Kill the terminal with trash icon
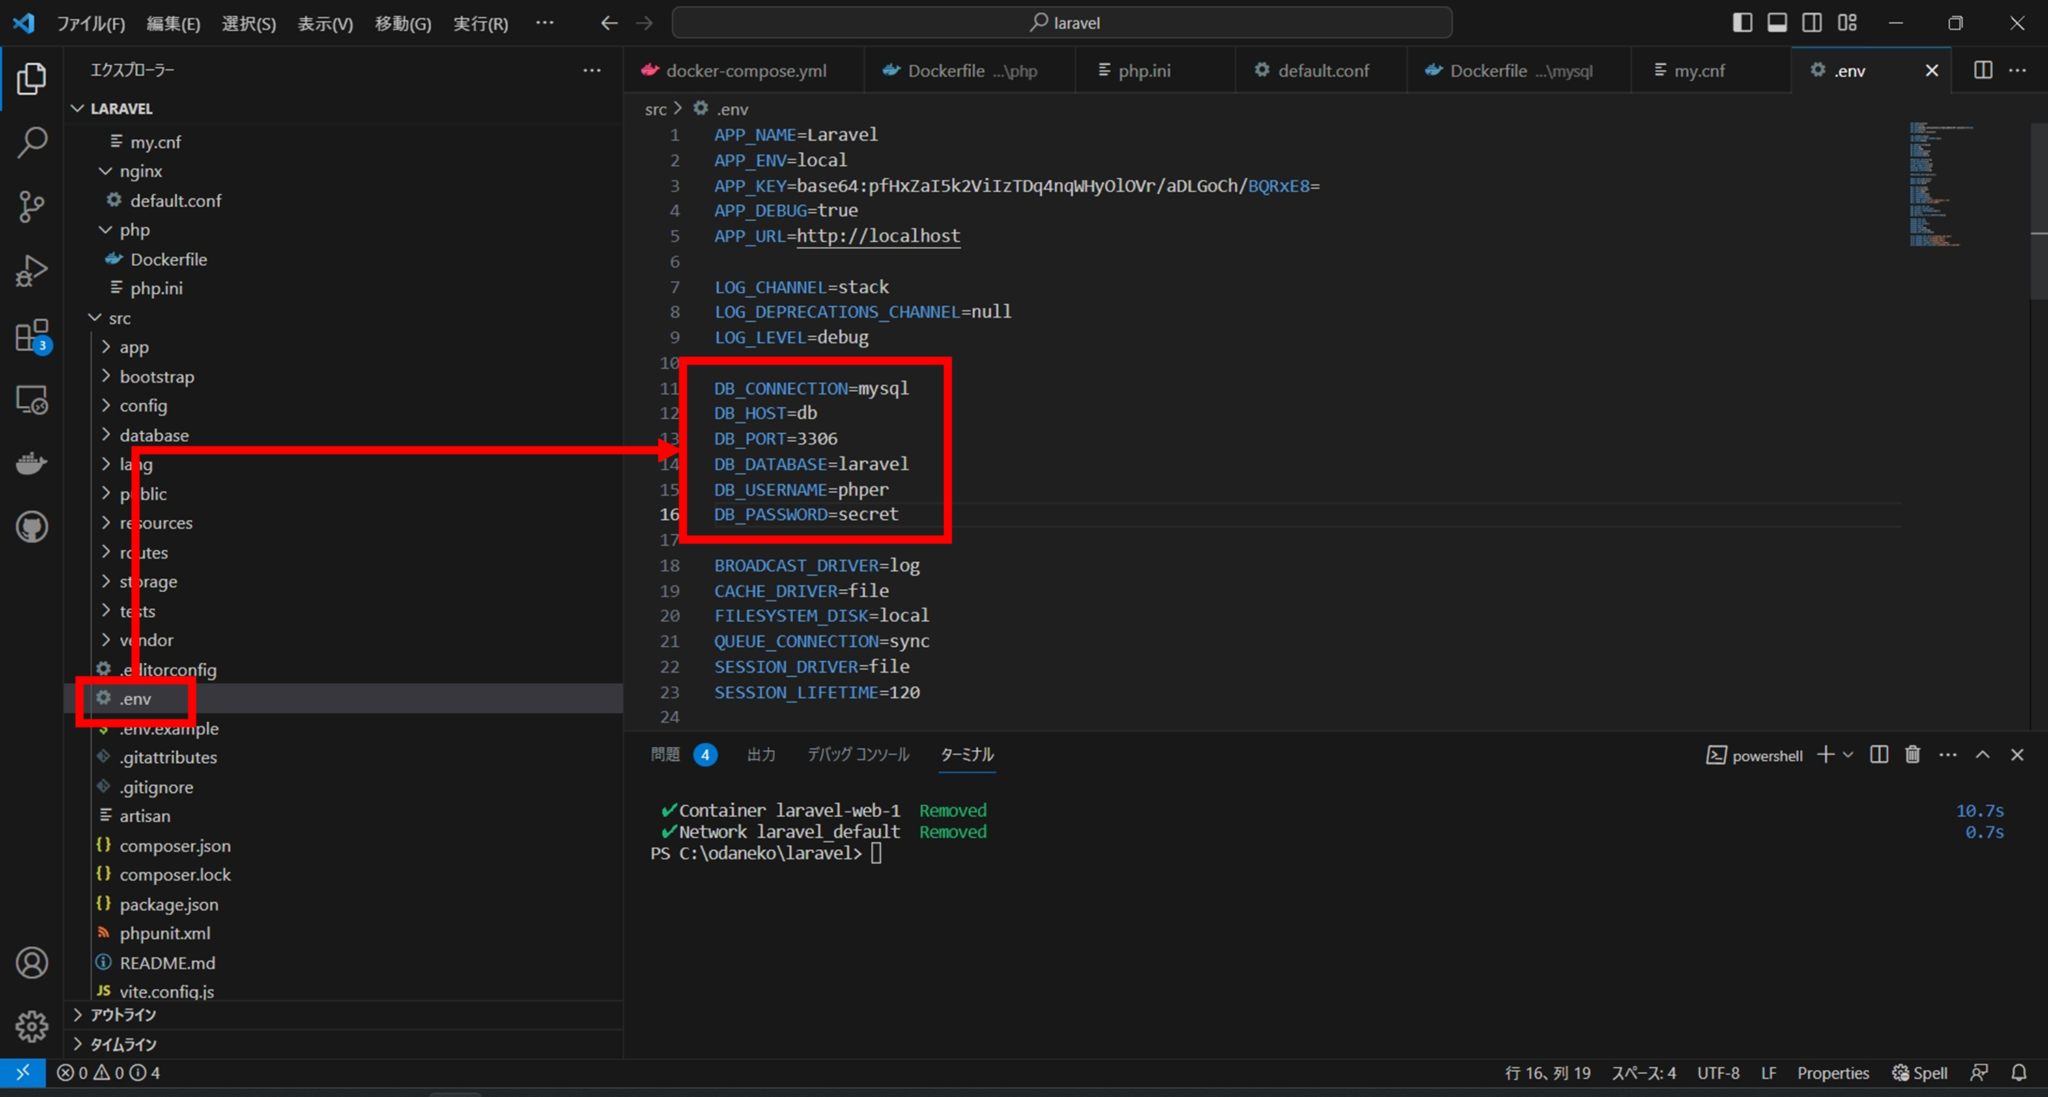The height and width of the screenshot is (1097, 2048). [1912, 755]
